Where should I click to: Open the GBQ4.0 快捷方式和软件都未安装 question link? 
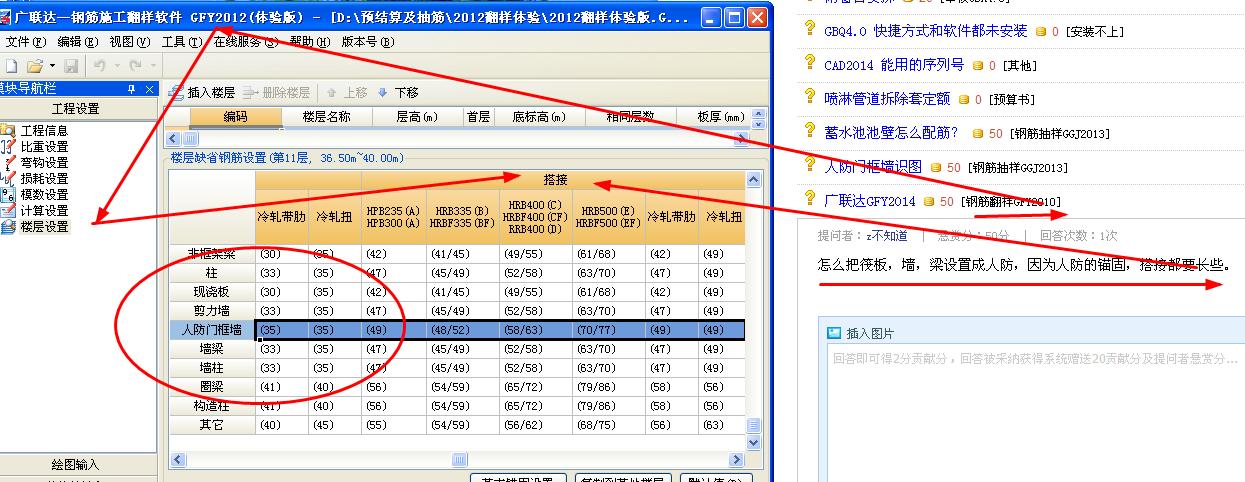pos(925,31)
